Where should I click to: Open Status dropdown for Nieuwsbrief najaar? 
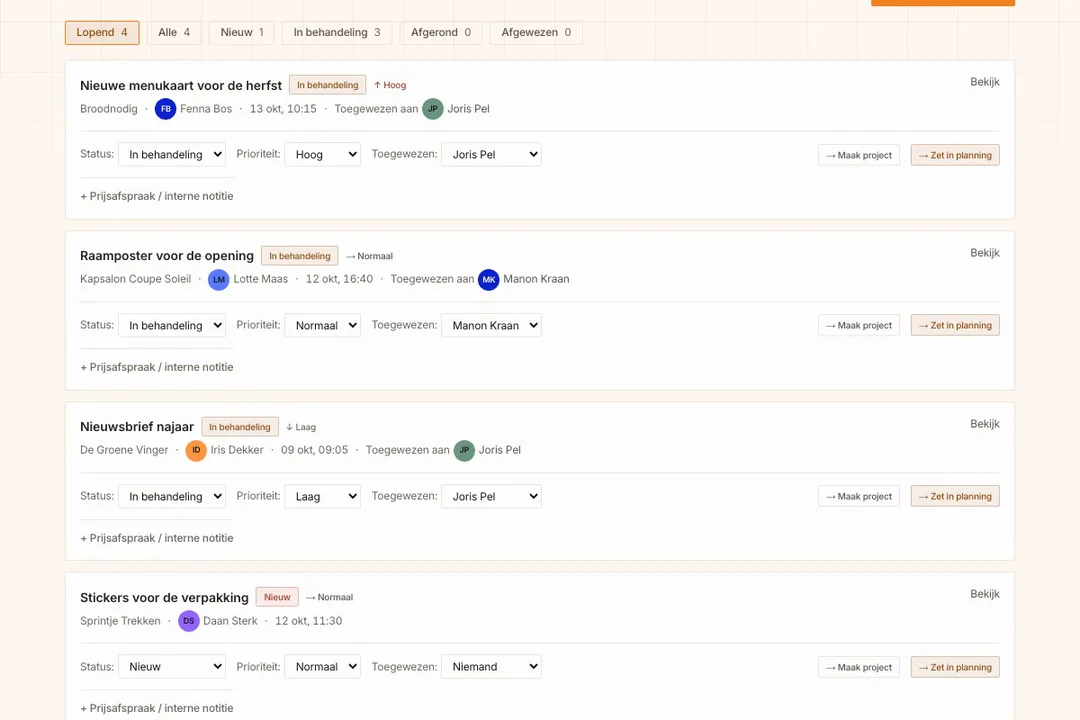click(172, 496)
